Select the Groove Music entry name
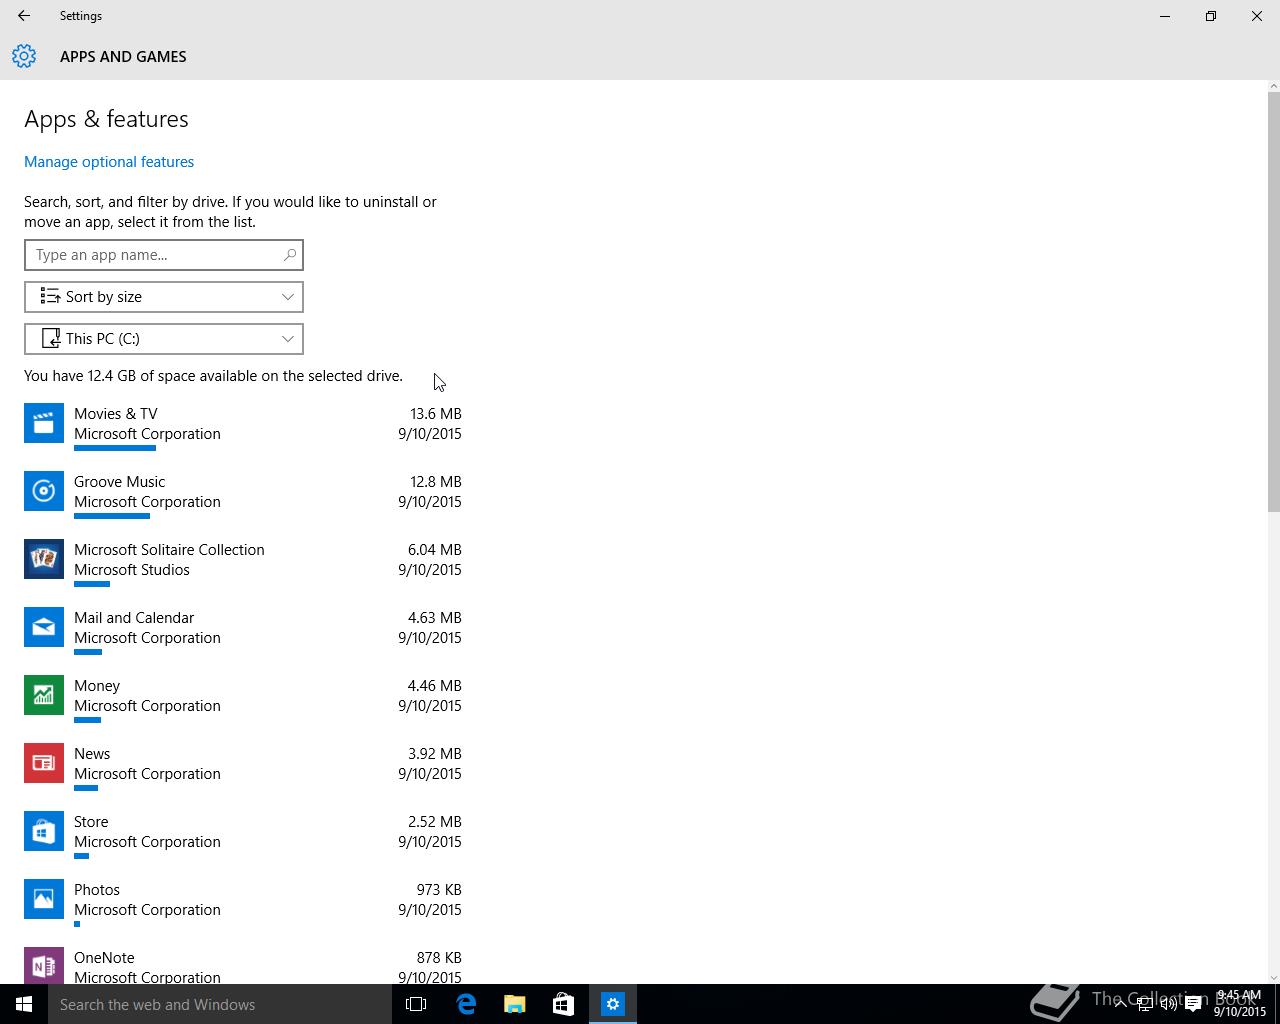 coord(119,482)
